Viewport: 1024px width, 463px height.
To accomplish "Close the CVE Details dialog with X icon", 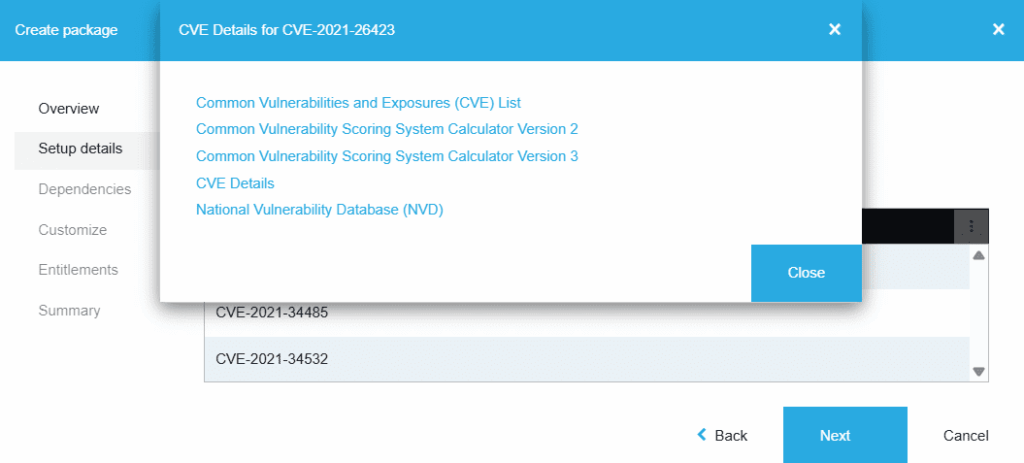I will pos(834,30).
